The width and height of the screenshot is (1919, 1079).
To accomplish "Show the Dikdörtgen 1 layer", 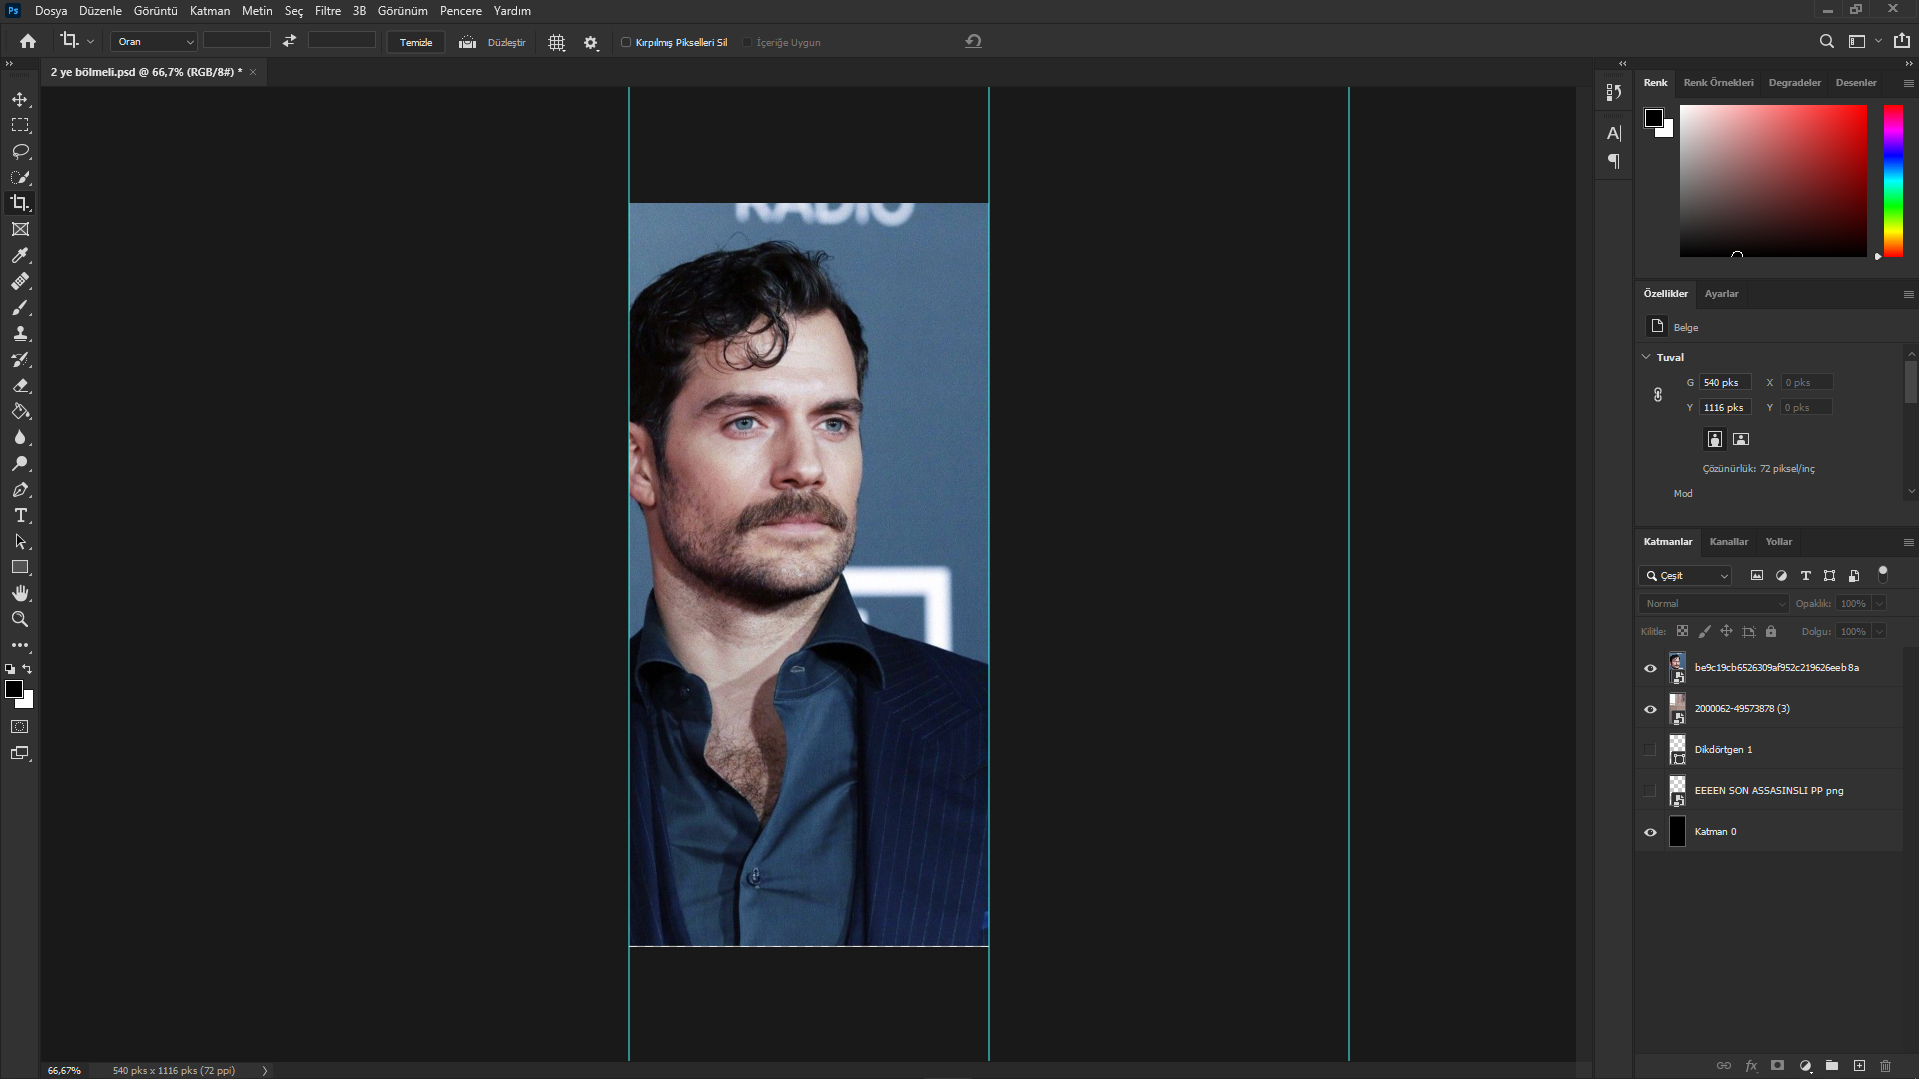I will (1650, 750).
